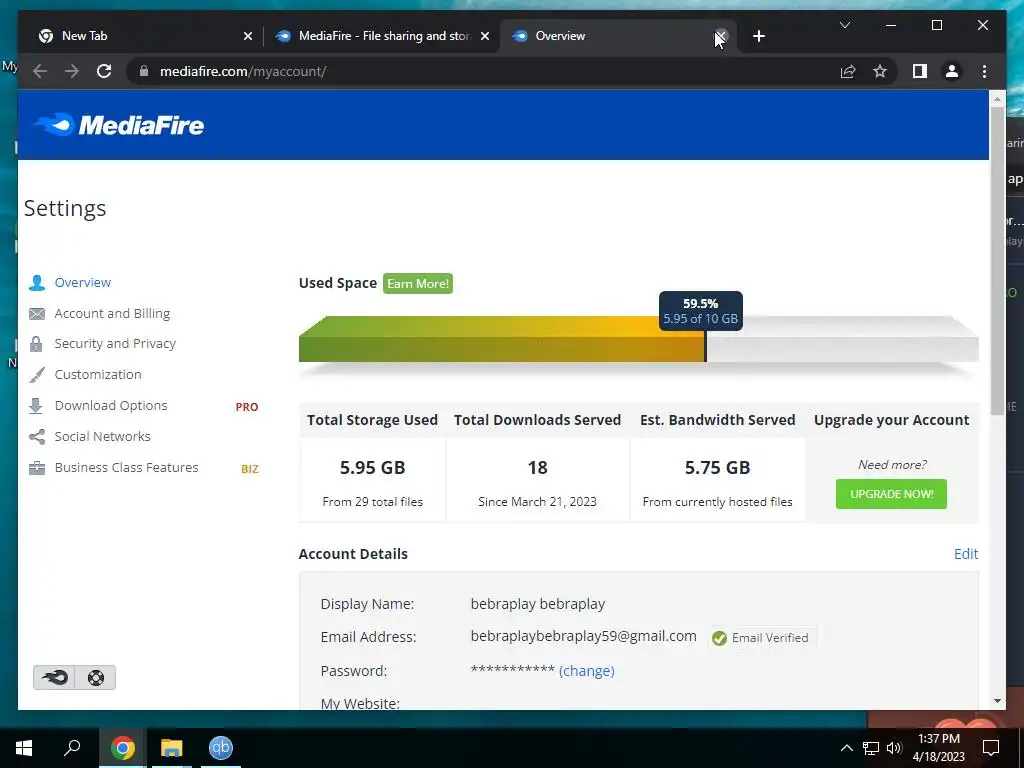Click the help lifebuoy button

[95, 677]
